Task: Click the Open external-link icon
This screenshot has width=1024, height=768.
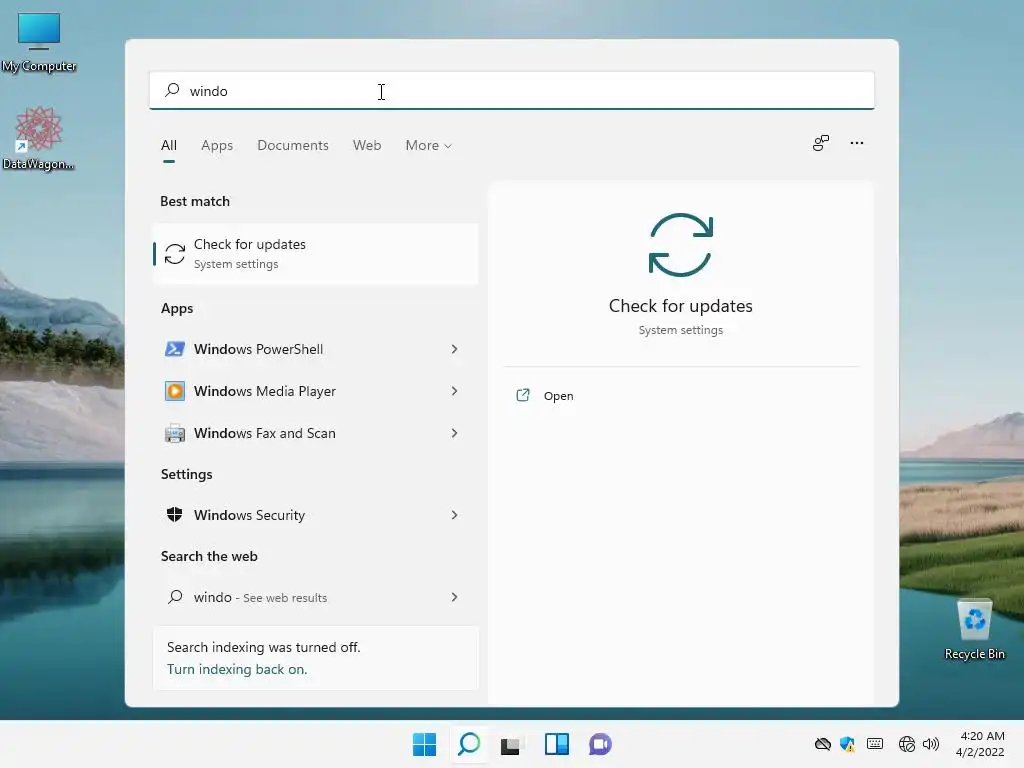Action: (x=523, y=395)
